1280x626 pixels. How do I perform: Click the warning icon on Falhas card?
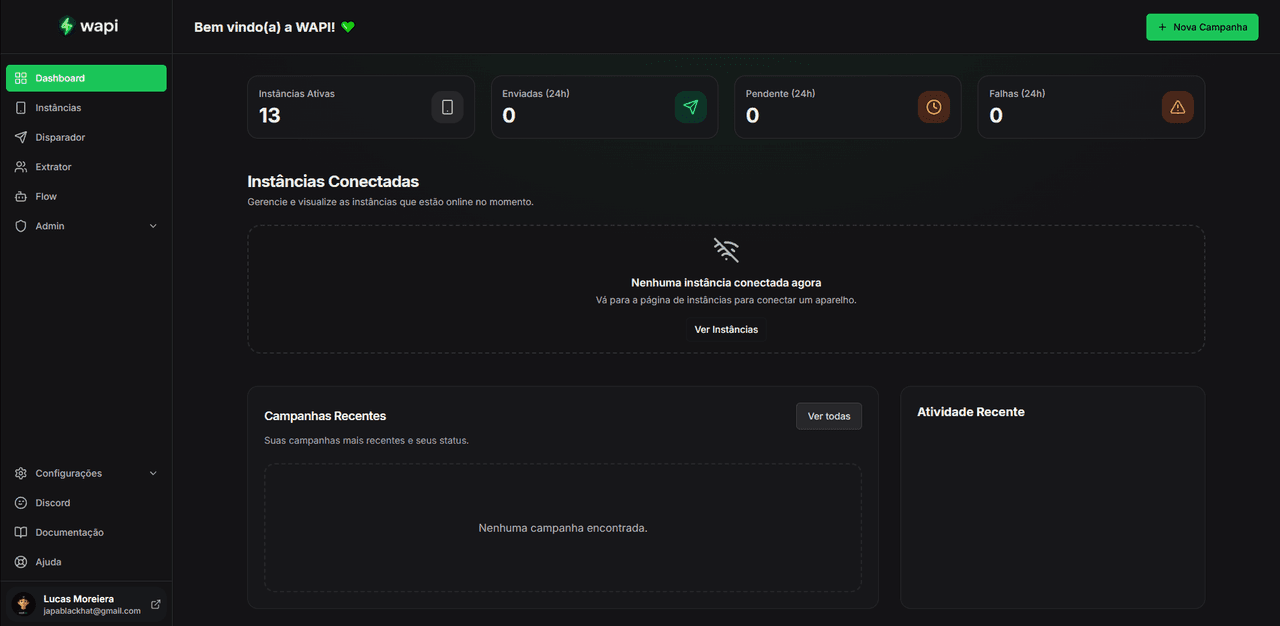pos(1177,107)
